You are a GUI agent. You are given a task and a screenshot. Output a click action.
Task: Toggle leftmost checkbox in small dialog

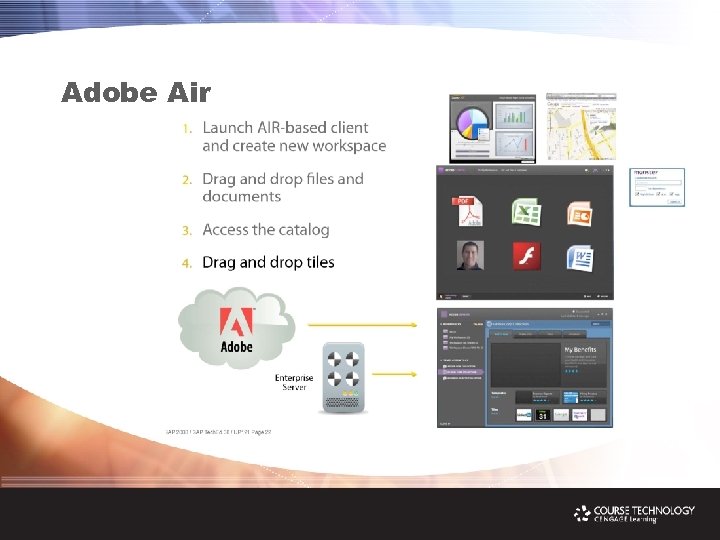[x=637, y=194]
